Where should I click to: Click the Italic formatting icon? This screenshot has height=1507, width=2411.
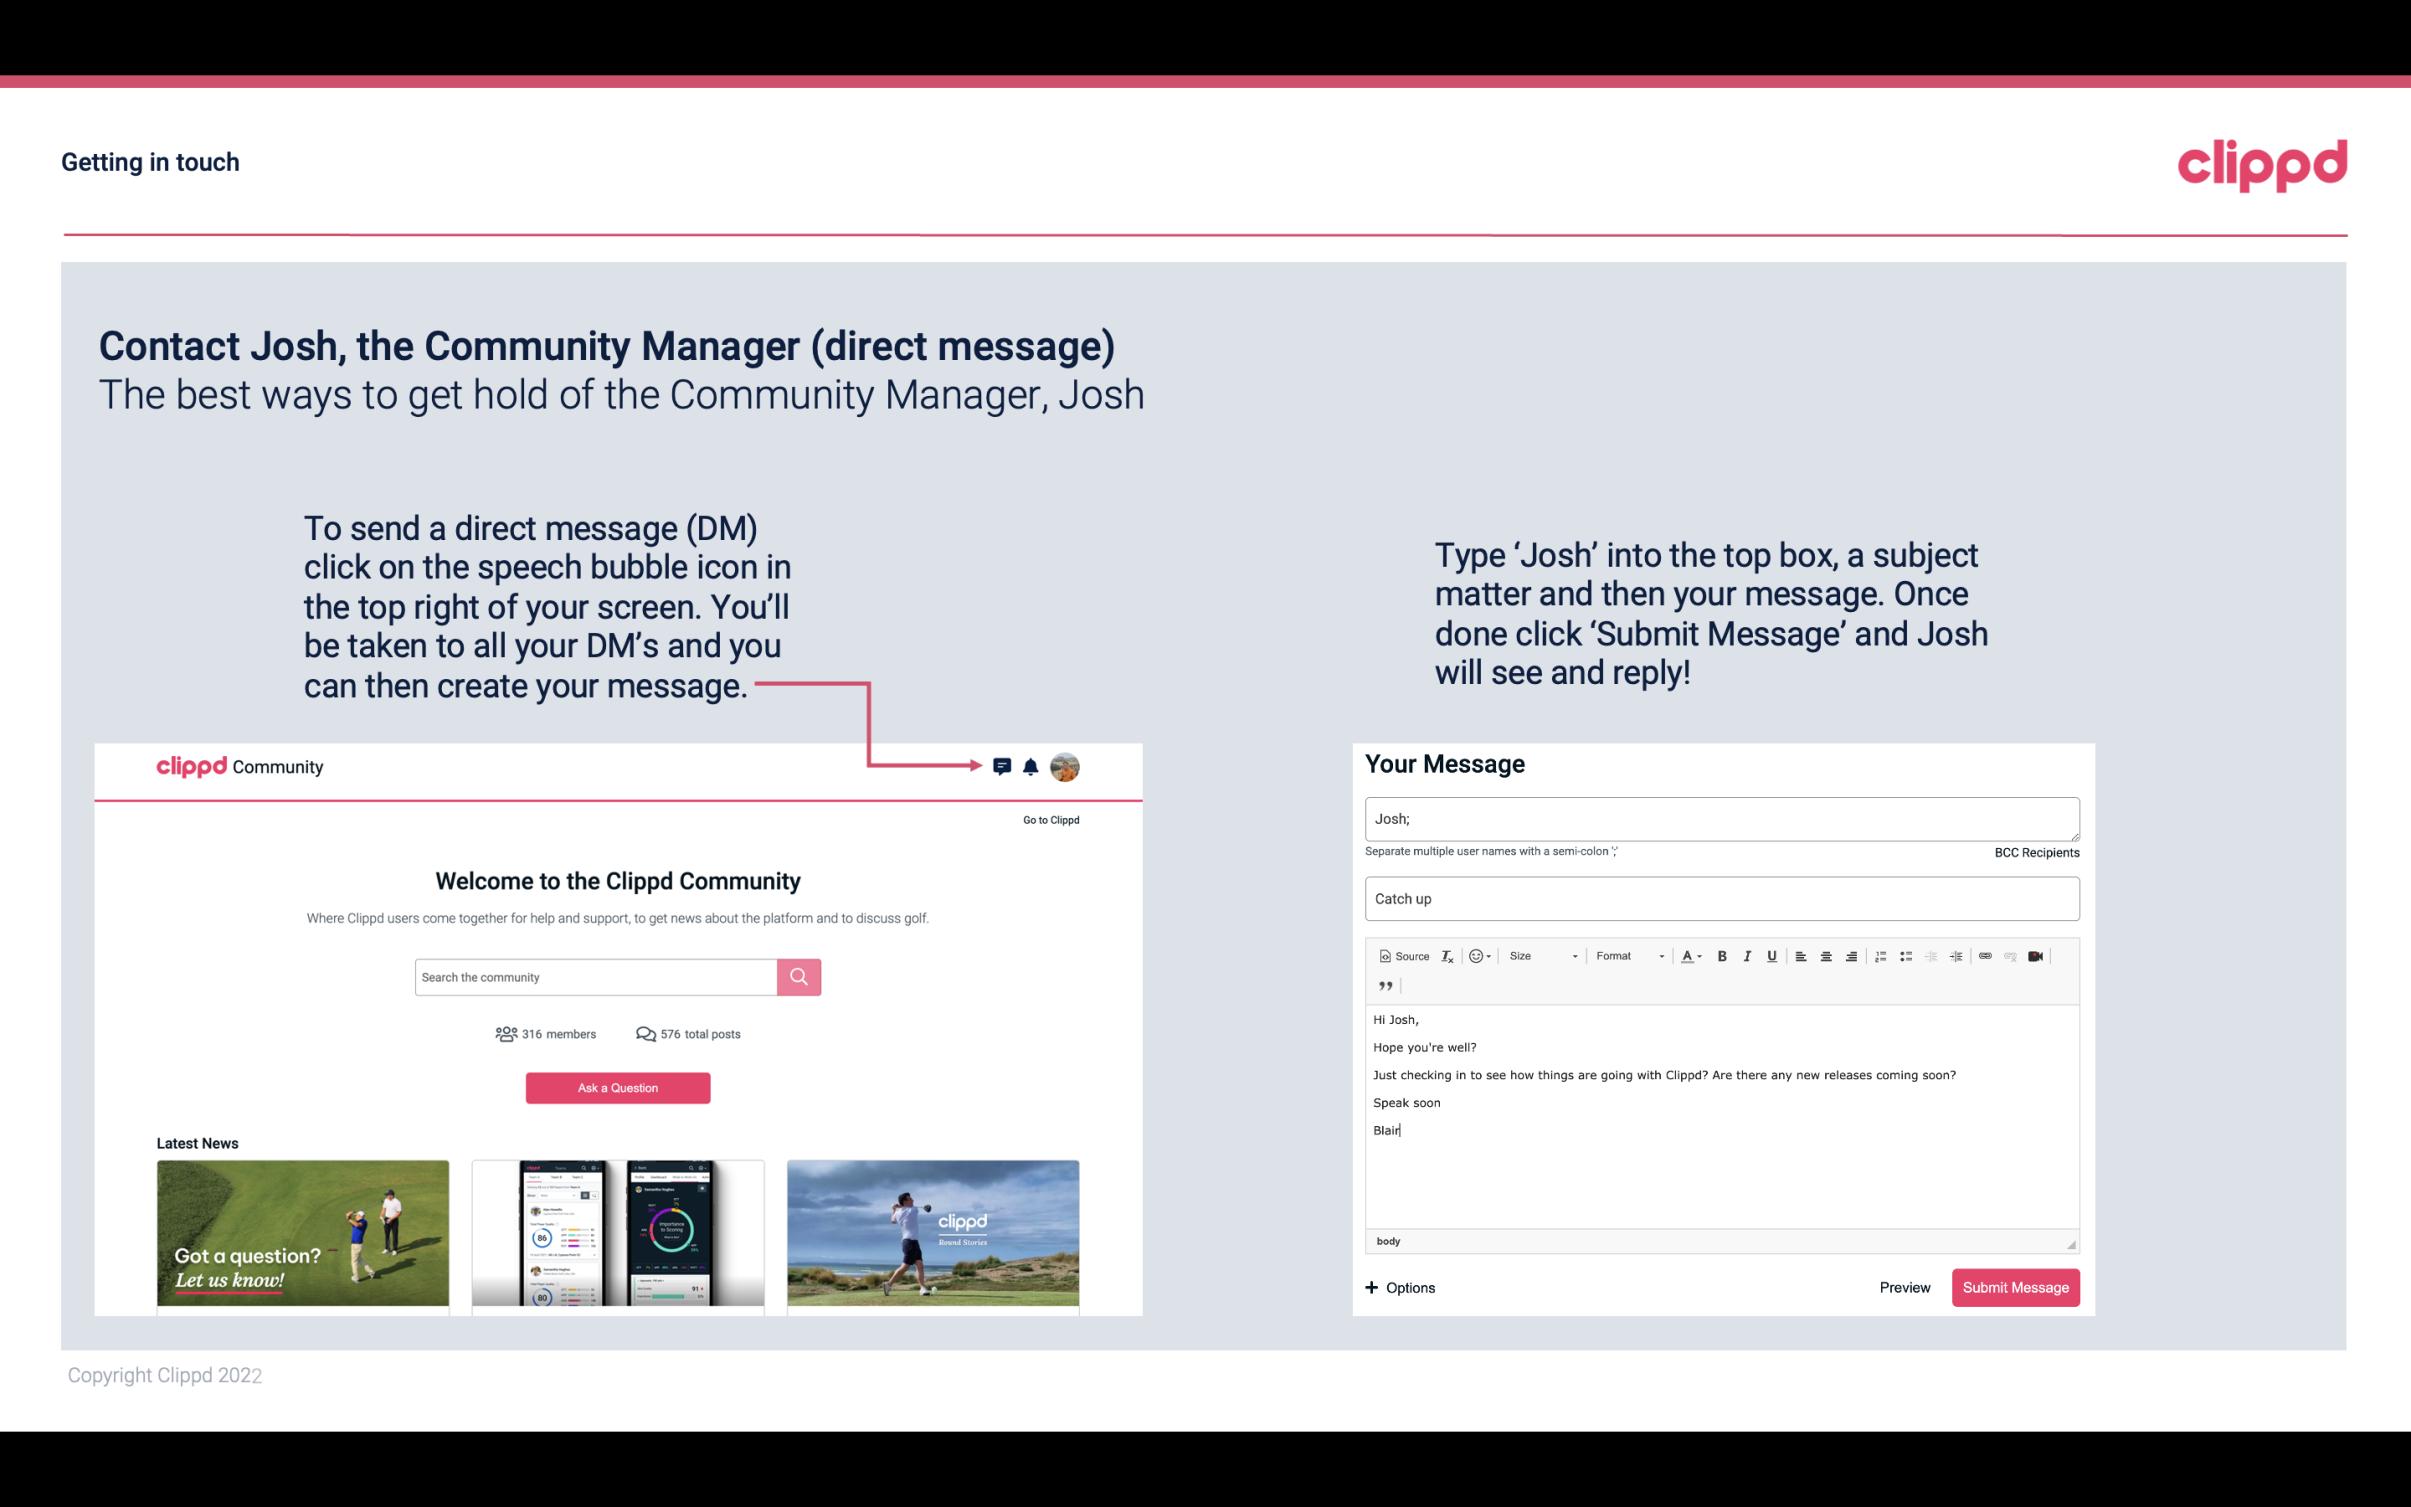[1746, 957]
